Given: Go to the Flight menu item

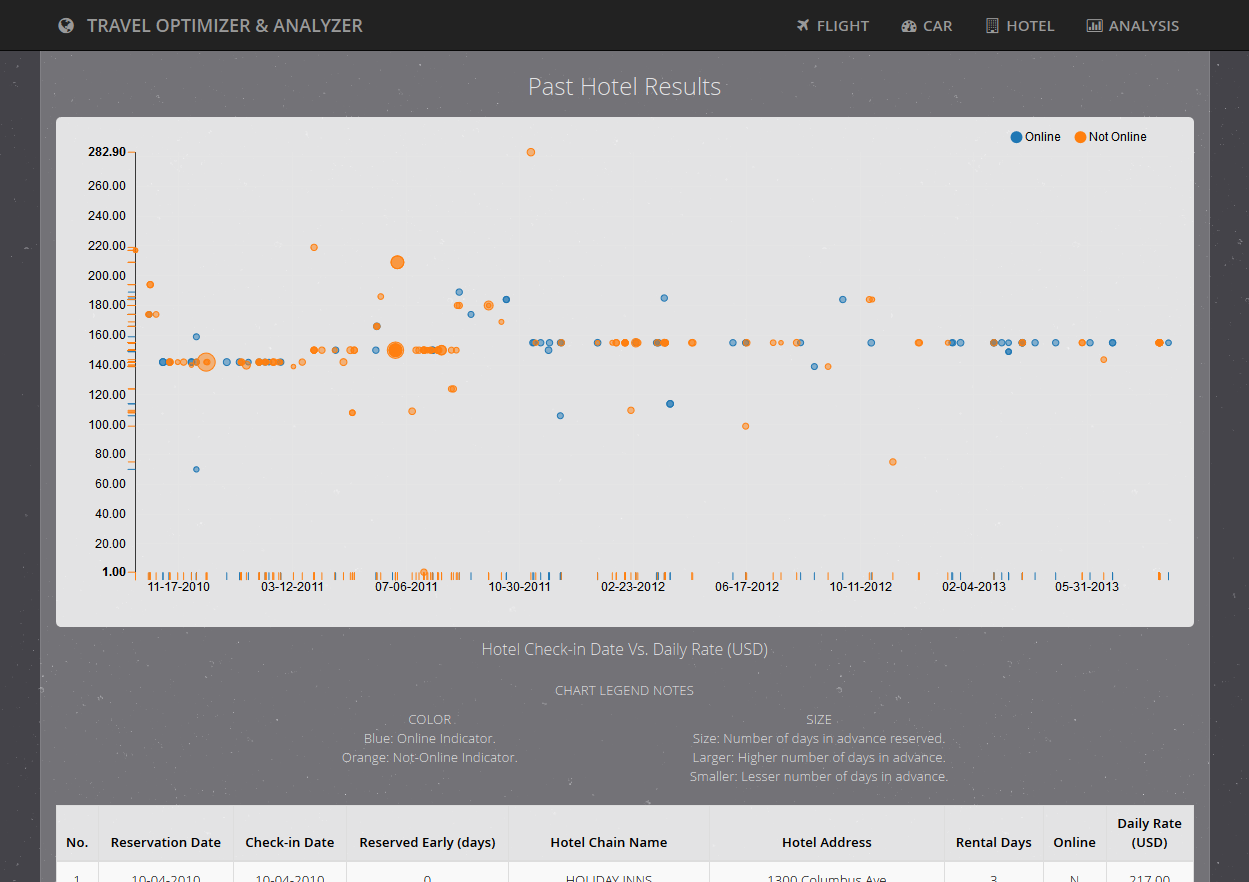Looking at the screenshot, I should (x=833, y=26).
